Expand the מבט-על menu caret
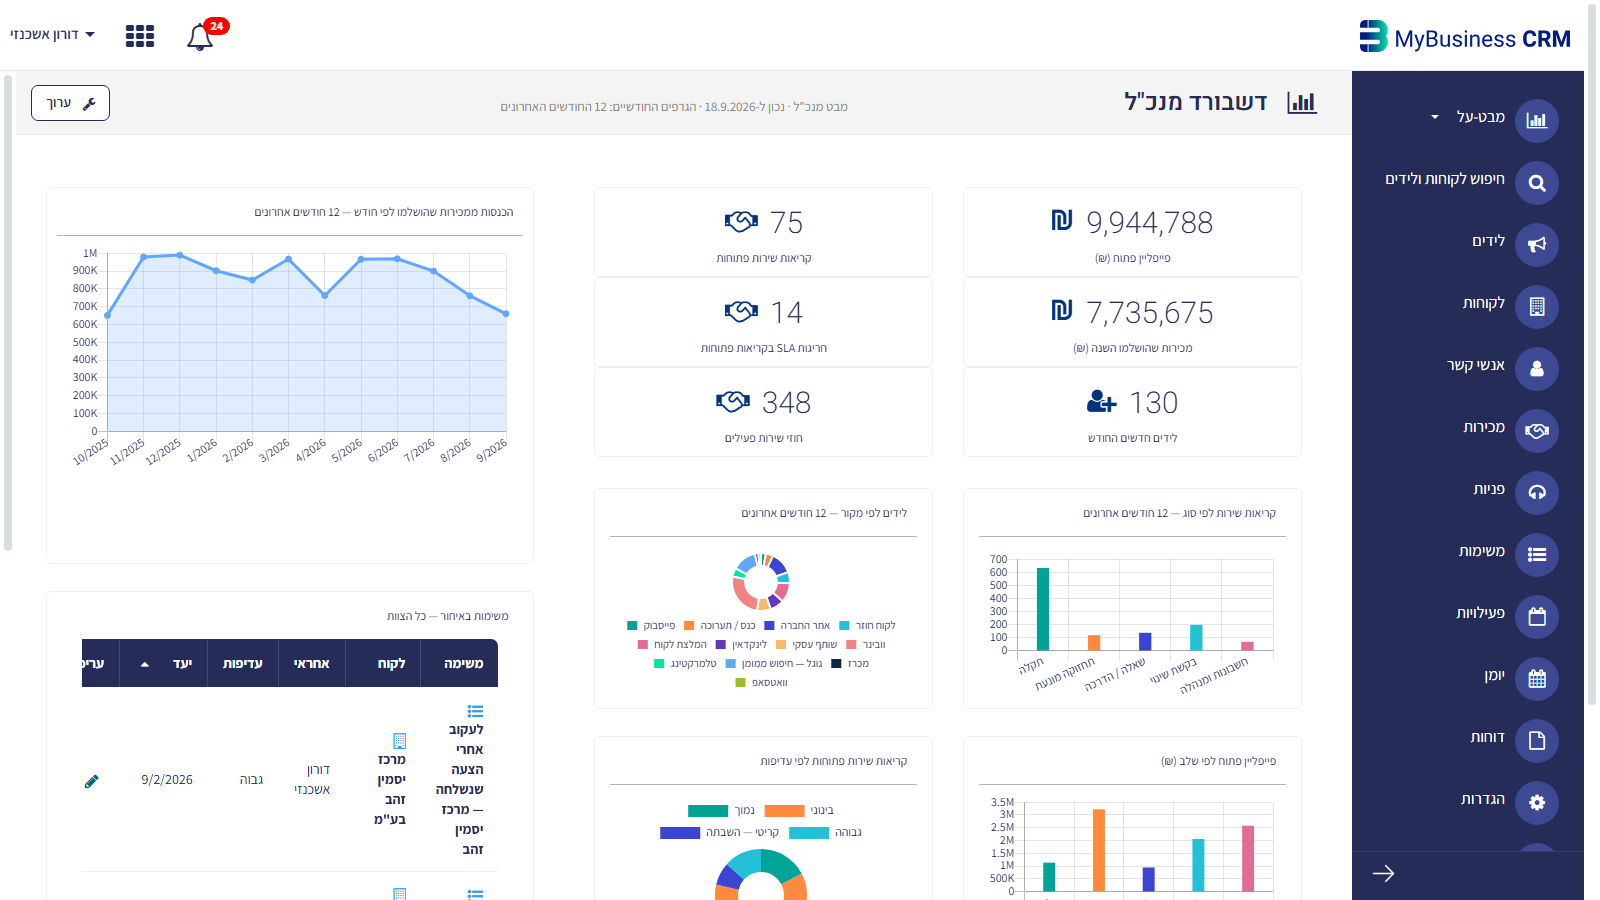1600x900 pixels. pos(1435,117)
